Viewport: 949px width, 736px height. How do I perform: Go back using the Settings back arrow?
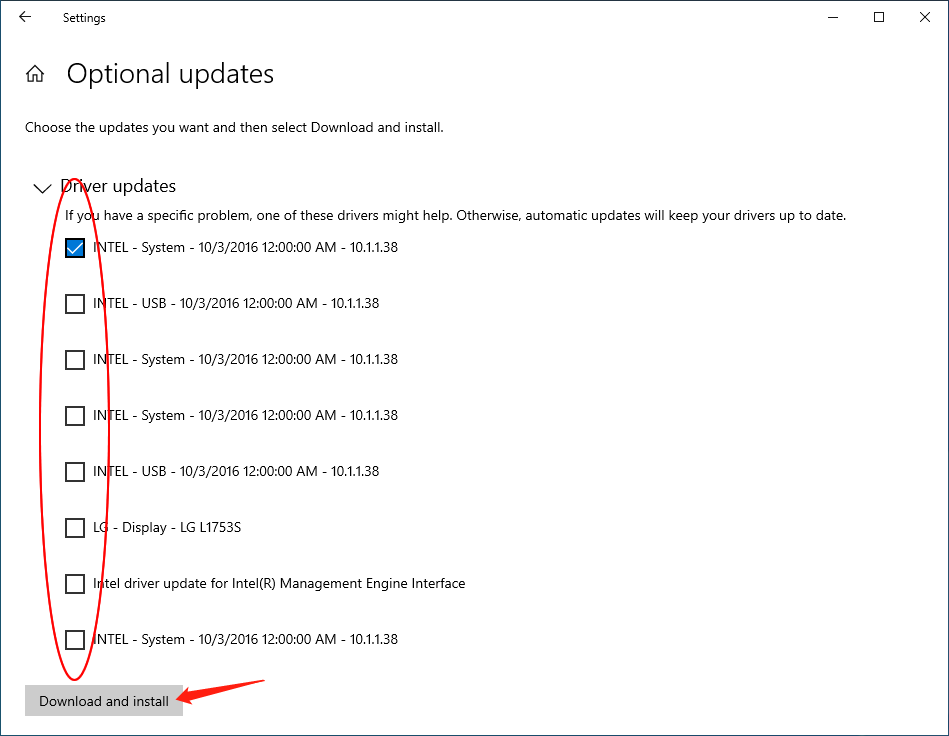[25, 17]
